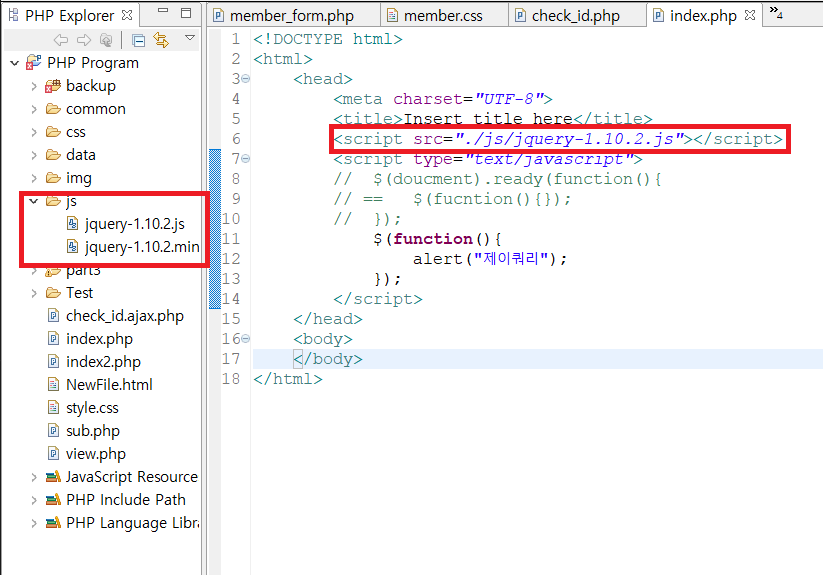Expand the css folder

tap(34, 132)
